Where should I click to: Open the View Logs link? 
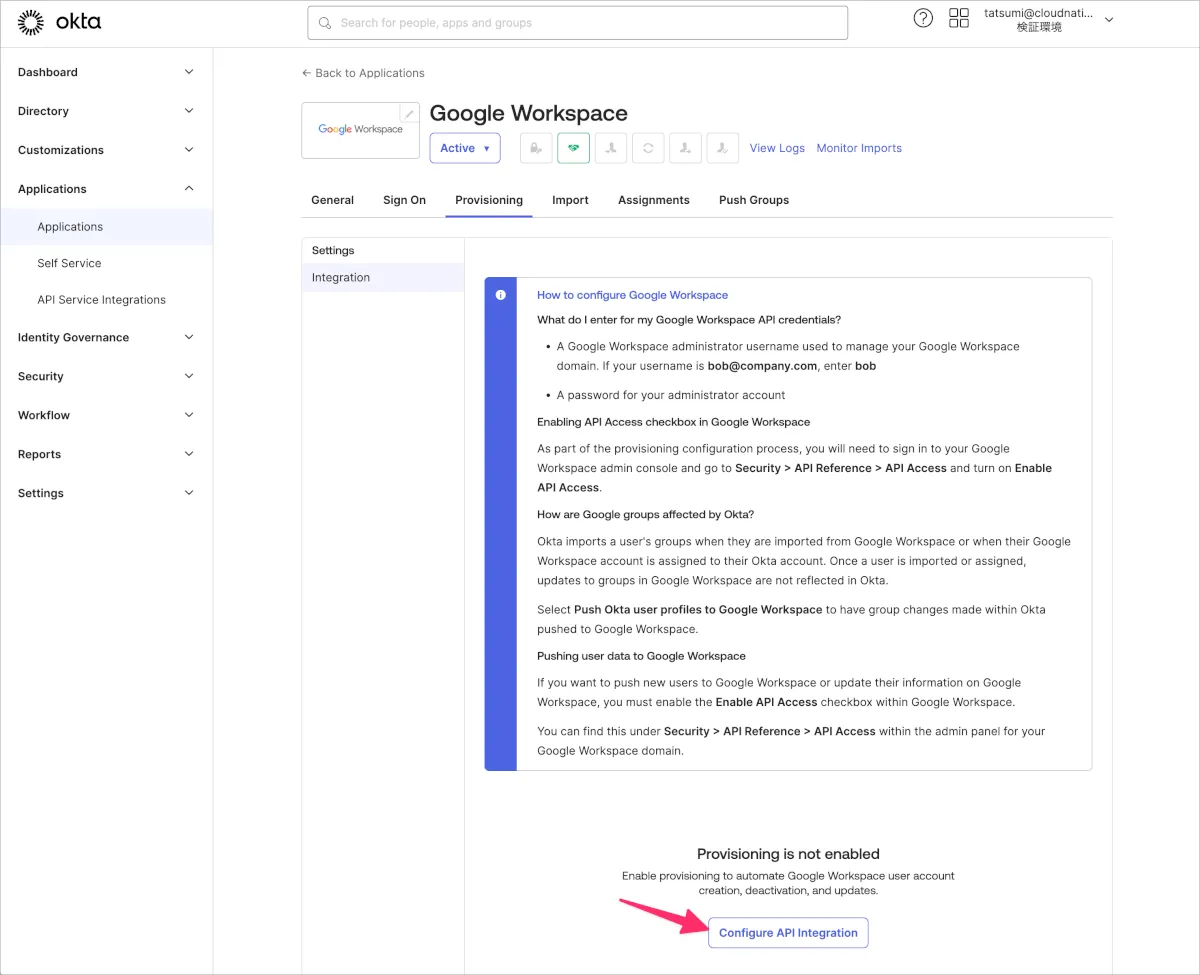(777, 148)
